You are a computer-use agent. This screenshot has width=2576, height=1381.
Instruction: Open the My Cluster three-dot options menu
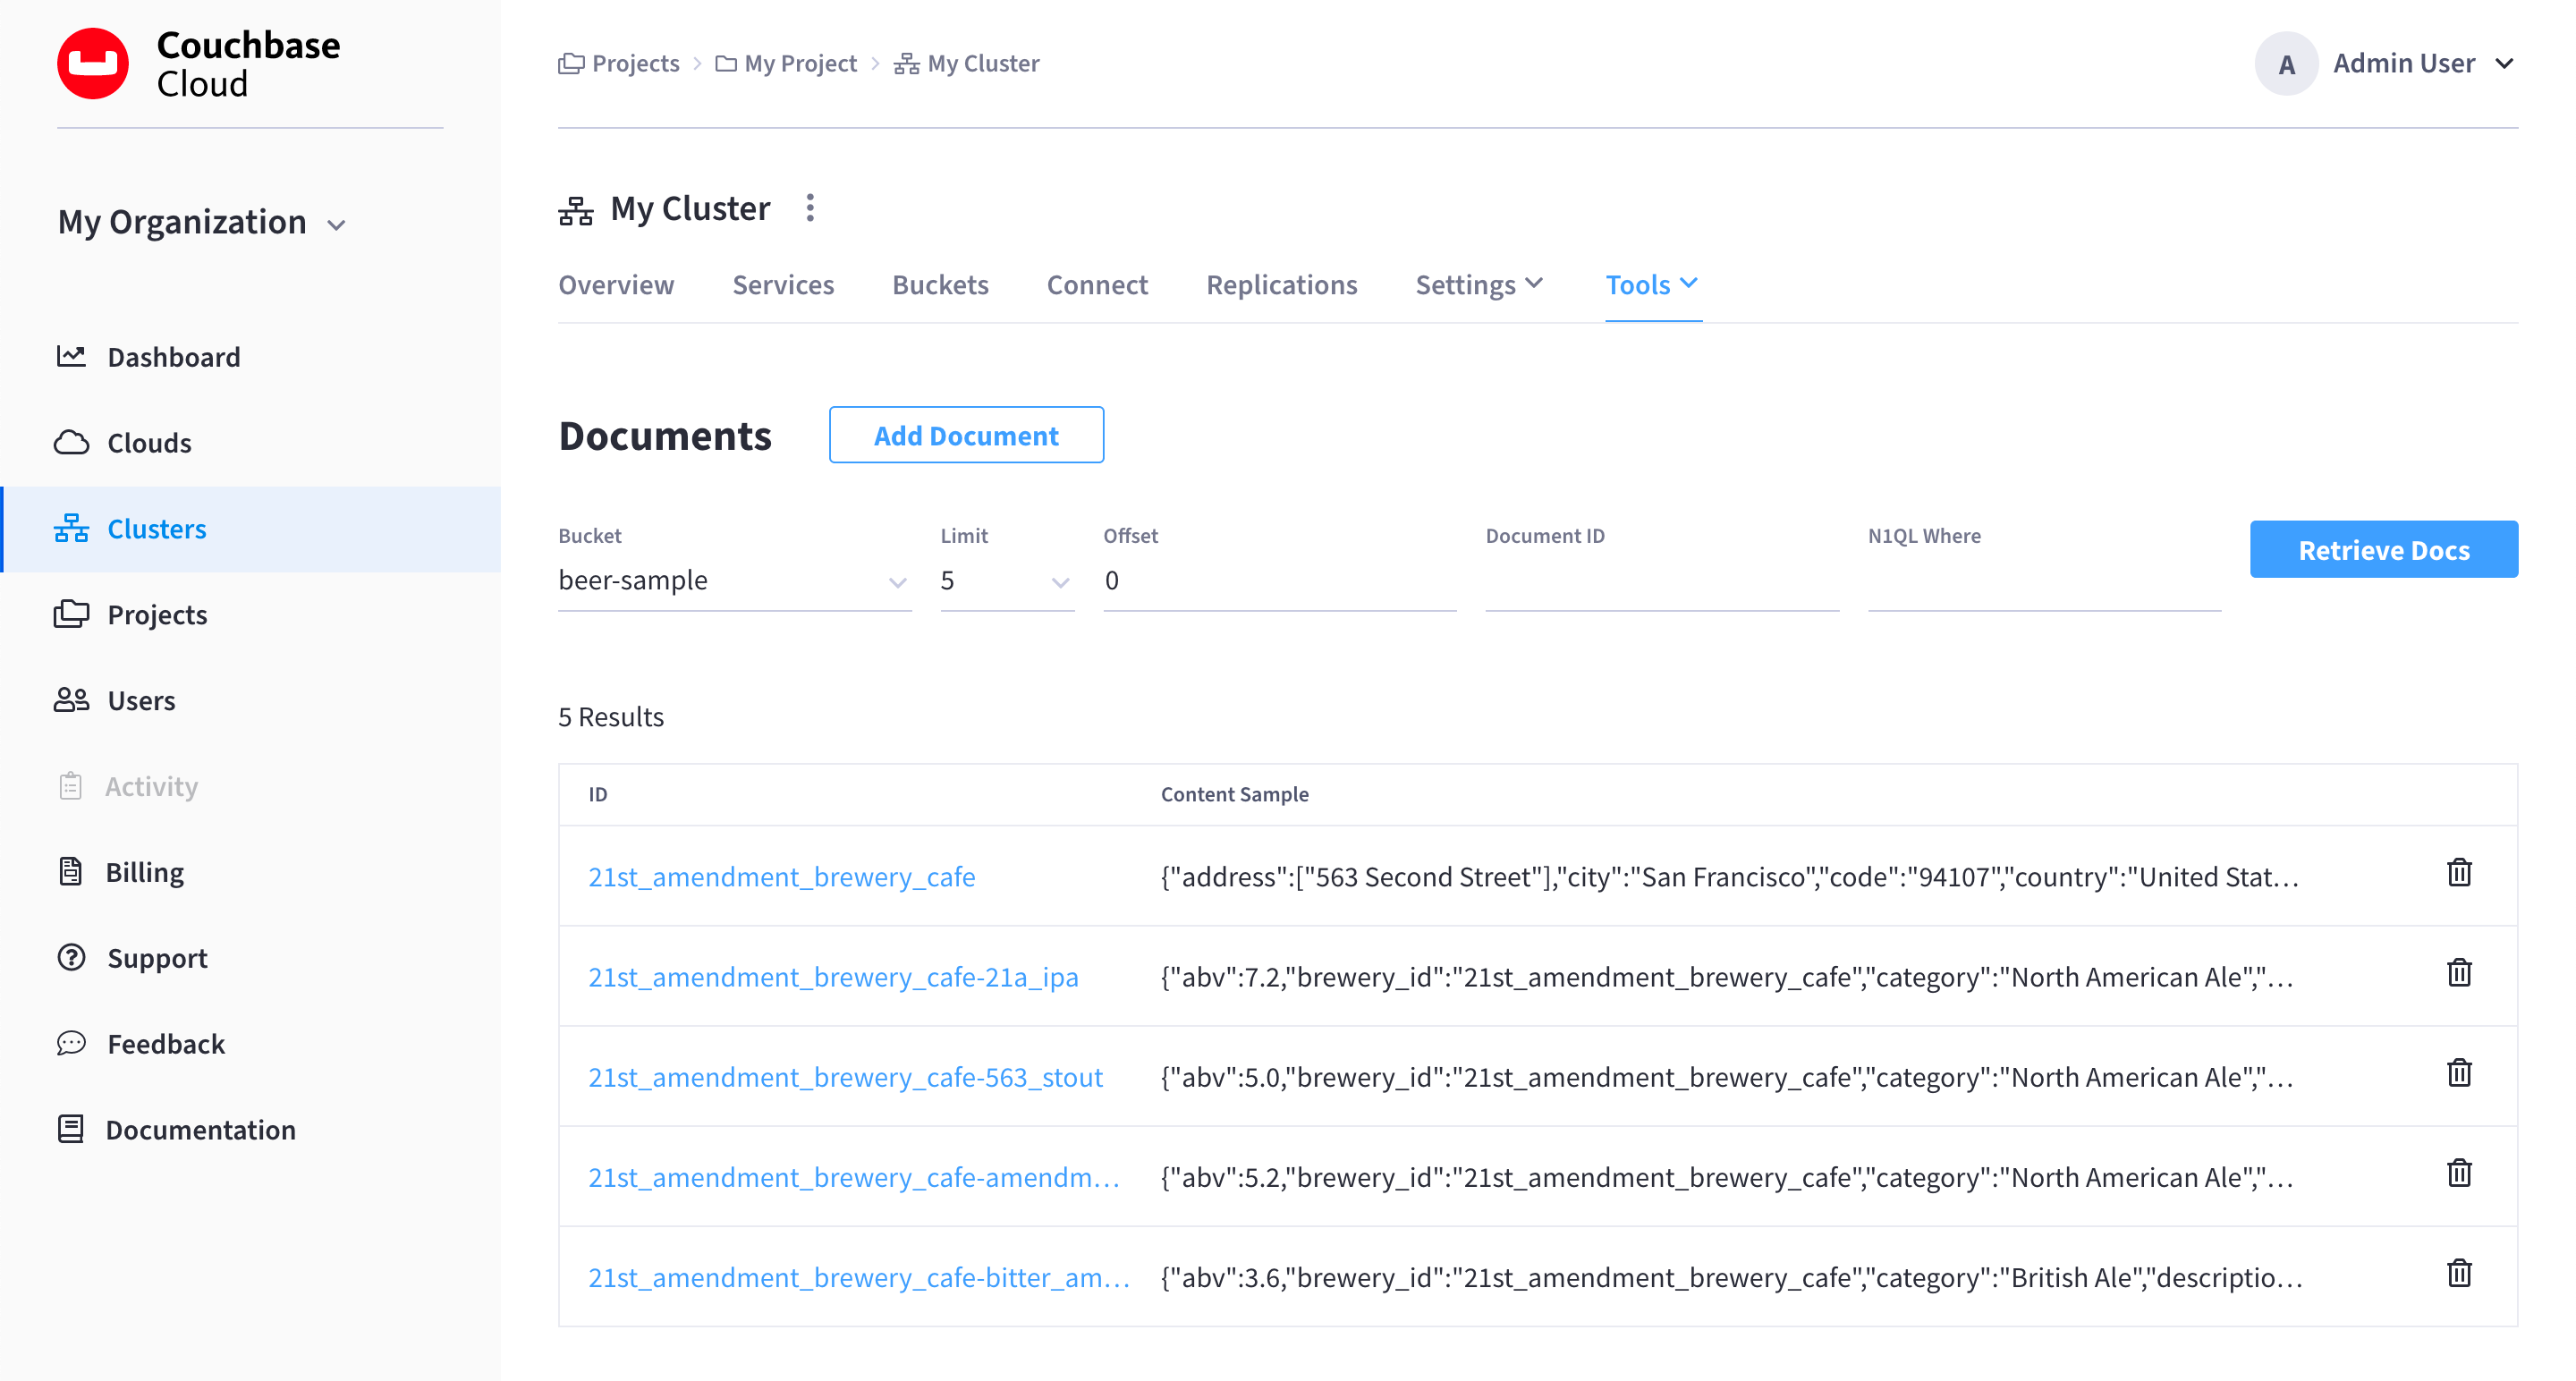[x=810, y=208]
